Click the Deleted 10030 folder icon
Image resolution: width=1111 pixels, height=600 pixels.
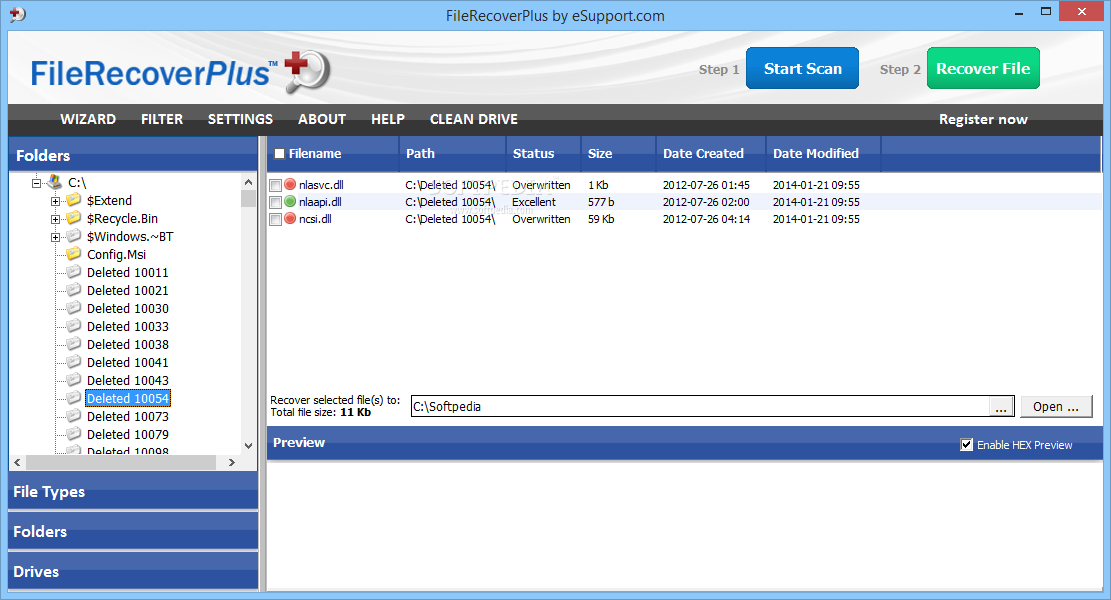[74, 308]
